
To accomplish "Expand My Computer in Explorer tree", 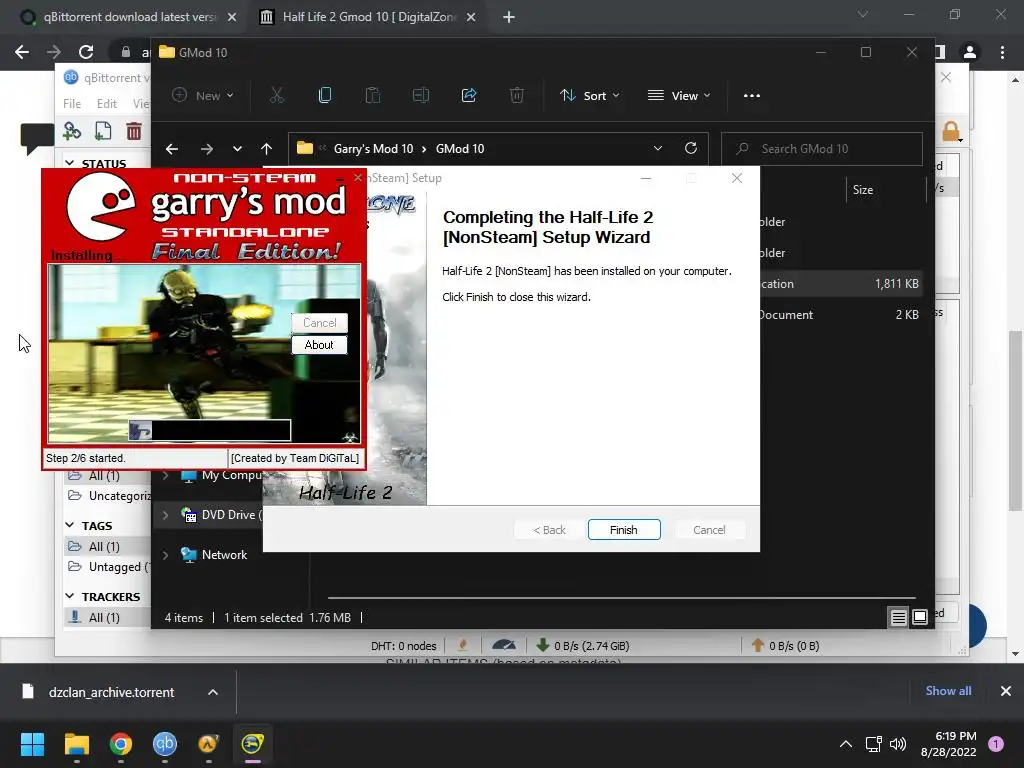I will (165, 475).
